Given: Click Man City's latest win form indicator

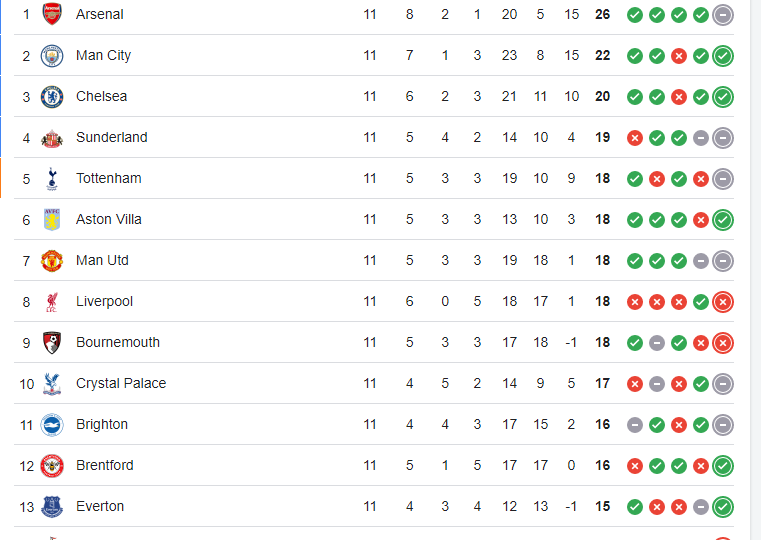Looking at the screenshot, I should 723,56.
